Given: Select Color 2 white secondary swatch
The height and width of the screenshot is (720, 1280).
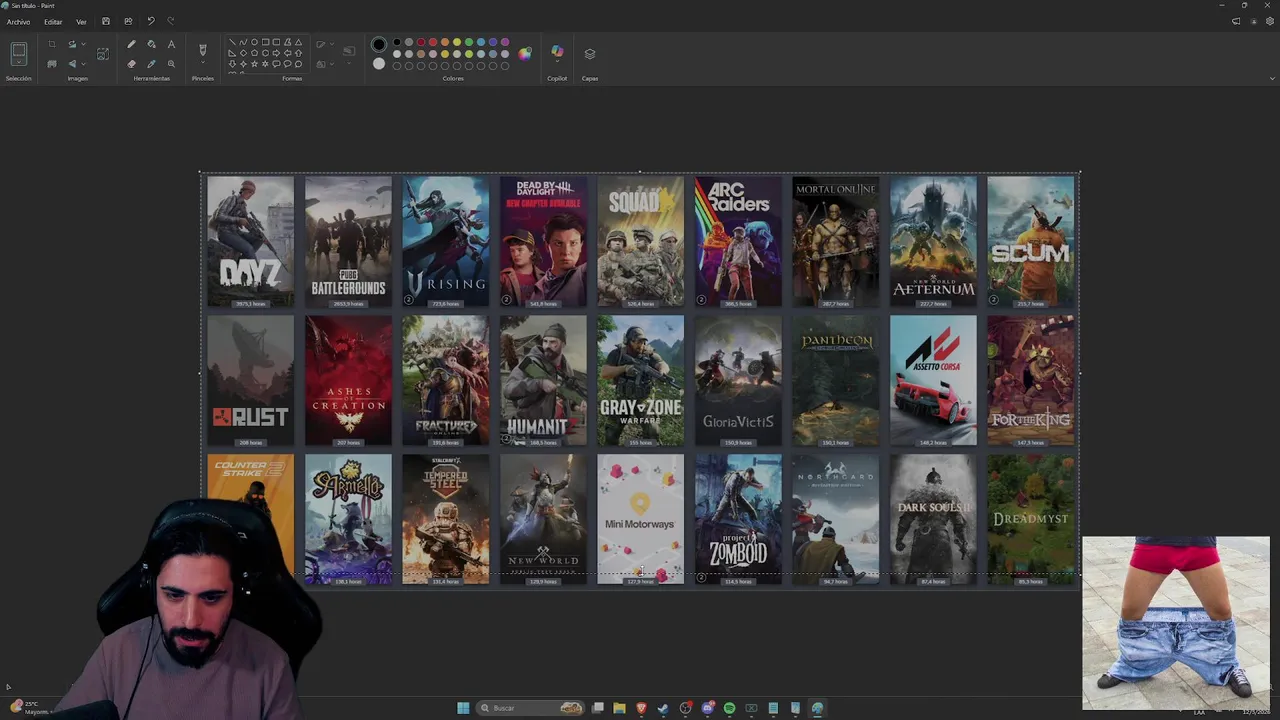Looking at the screenshot, I should click(x=379, y=63).
